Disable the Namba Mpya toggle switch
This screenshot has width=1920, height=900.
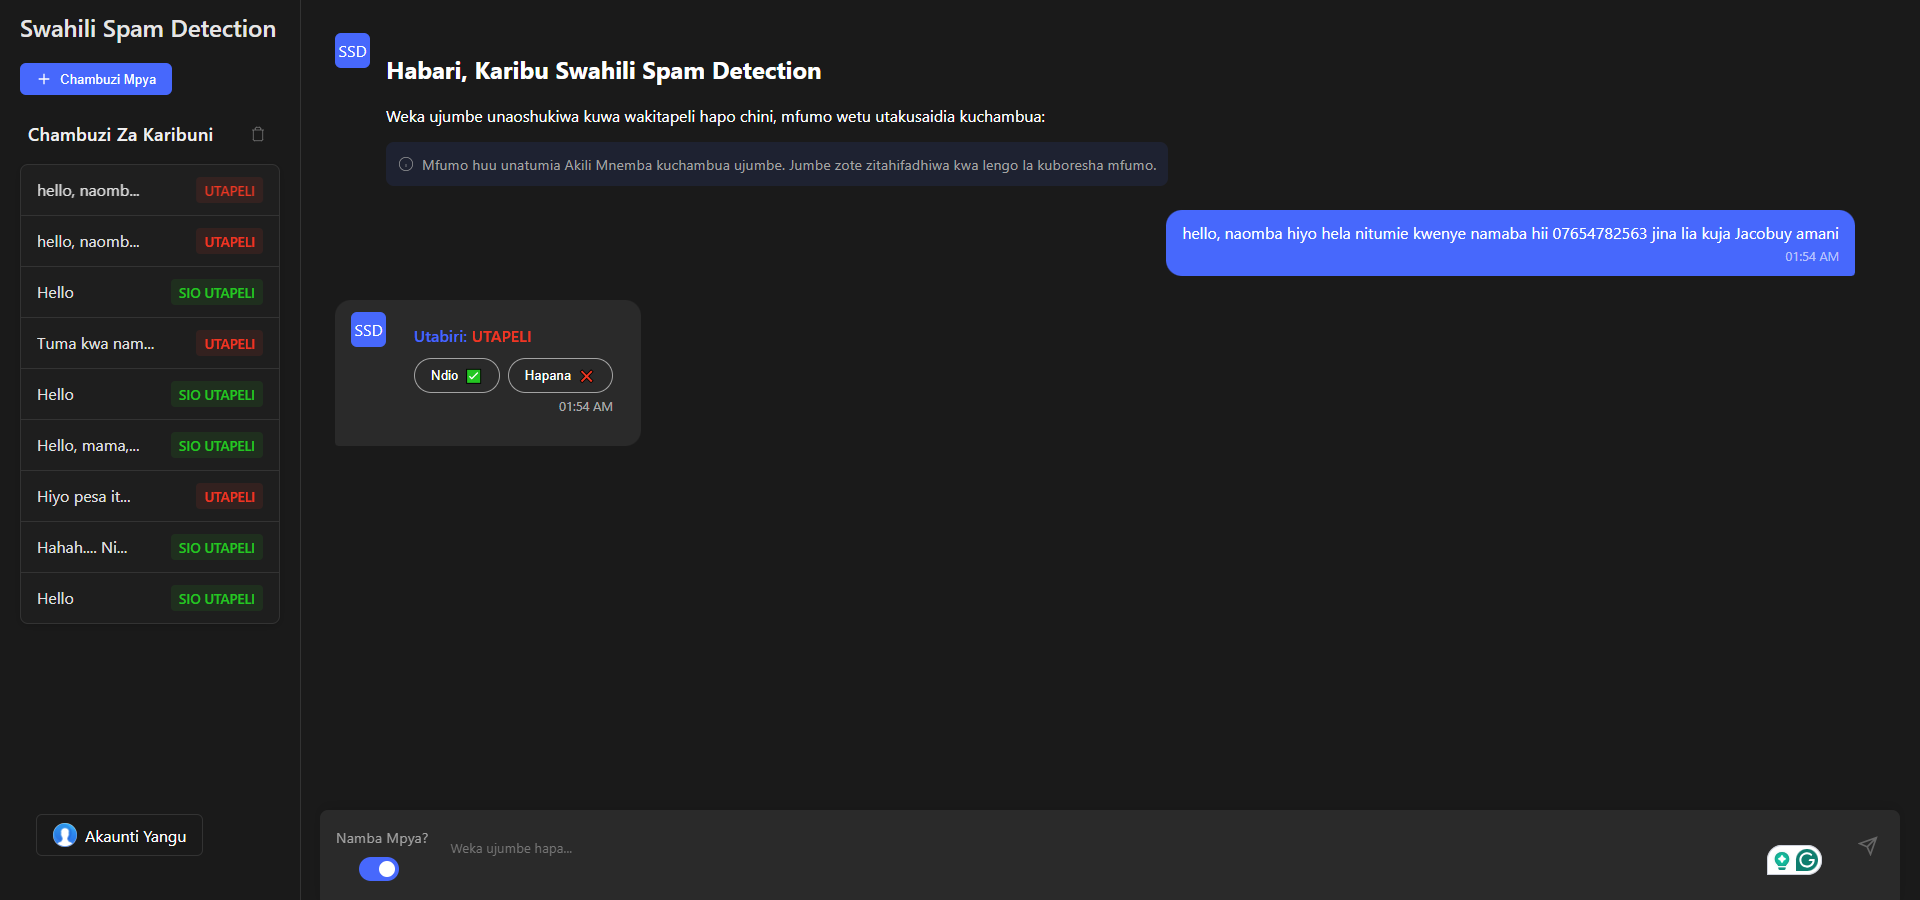coord(379,869)
